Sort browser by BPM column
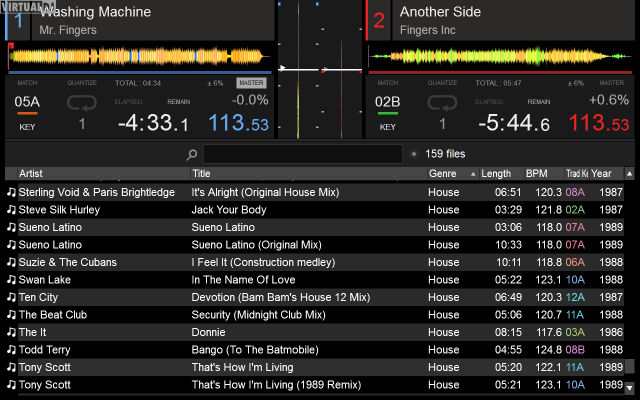The height and width of the screenshot is (400, 640). tap(544, 173)
